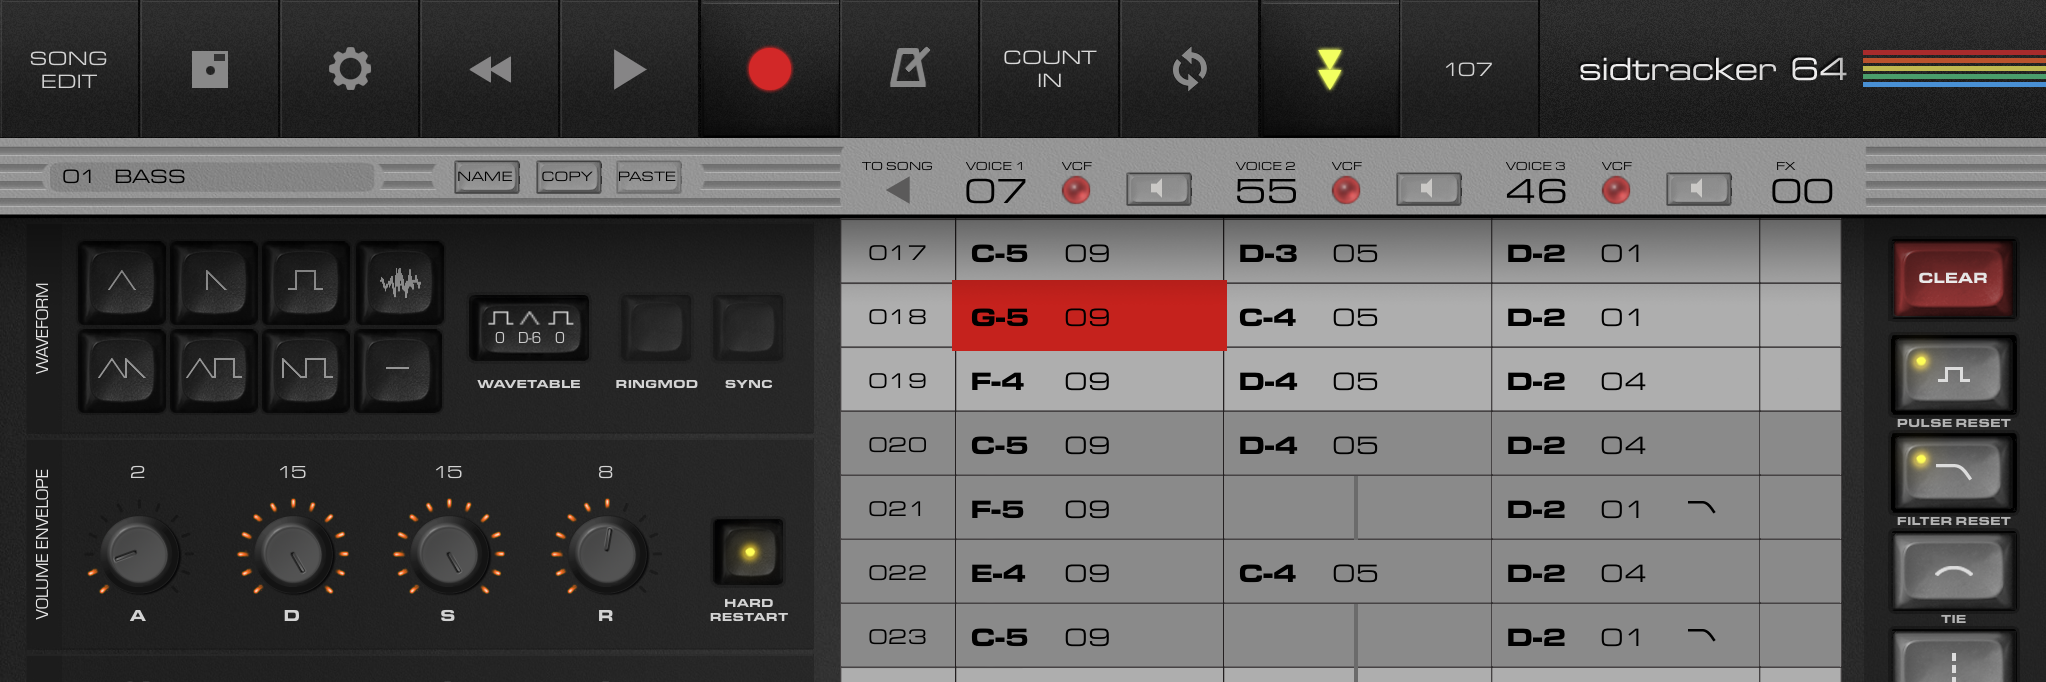This screenshot has width=2046, height=682.
Task: Select pulse square waveform
Action: [x=306, y=282]
